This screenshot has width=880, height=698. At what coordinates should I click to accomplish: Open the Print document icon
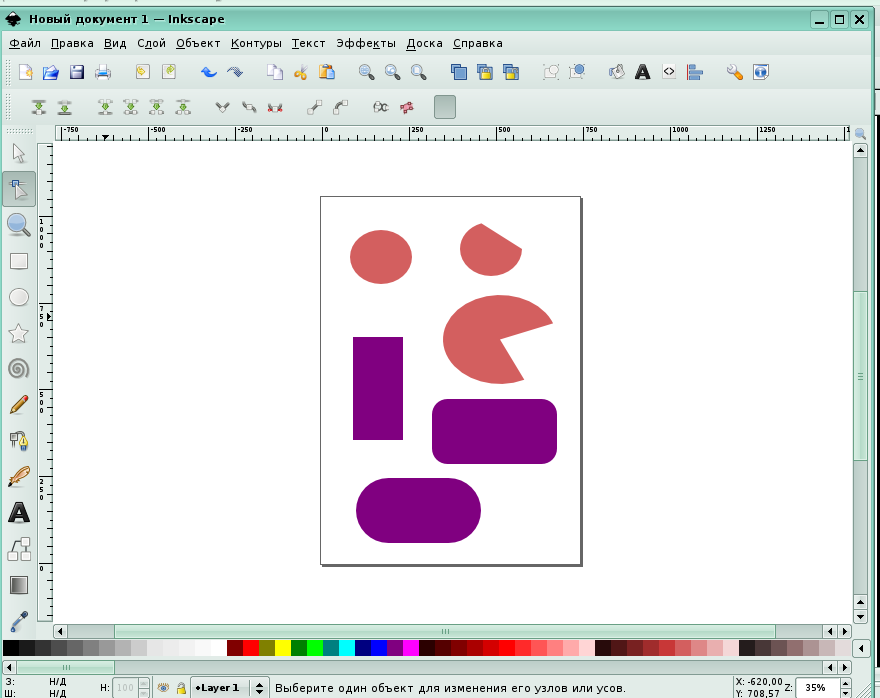click(x=103, y=72)
